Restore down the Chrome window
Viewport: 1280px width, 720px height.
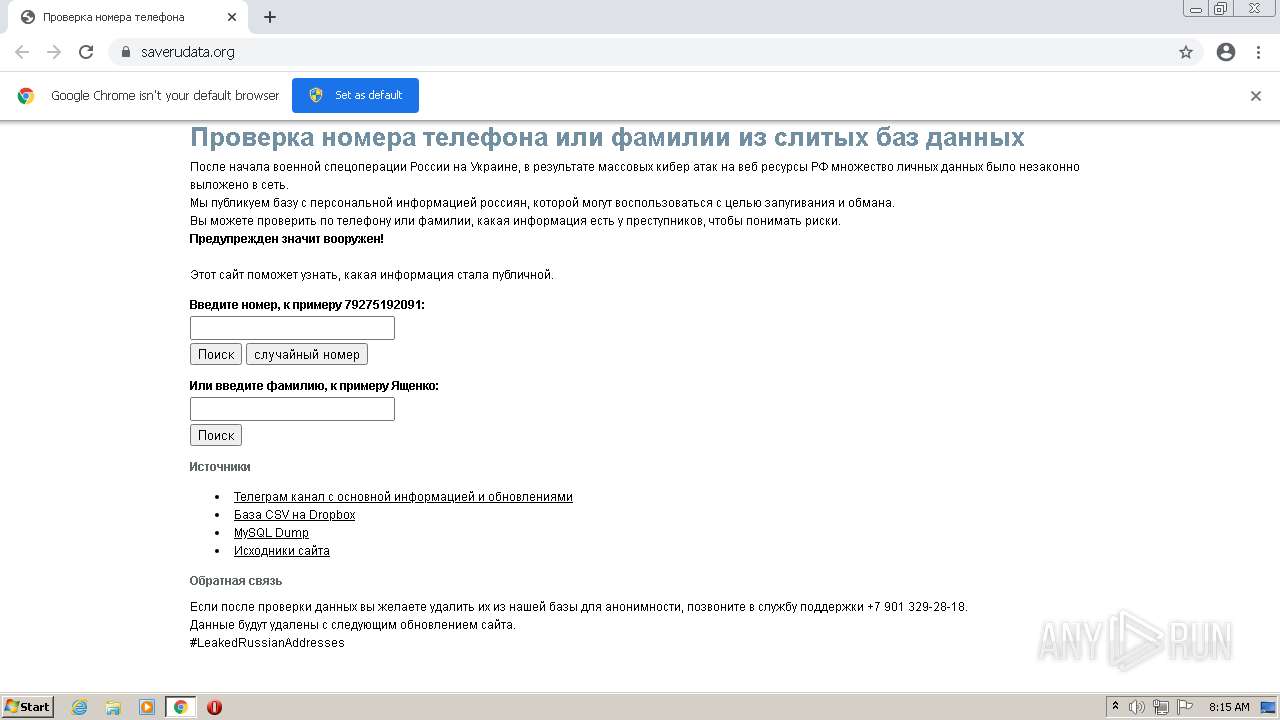click(x=1221, y=8)
